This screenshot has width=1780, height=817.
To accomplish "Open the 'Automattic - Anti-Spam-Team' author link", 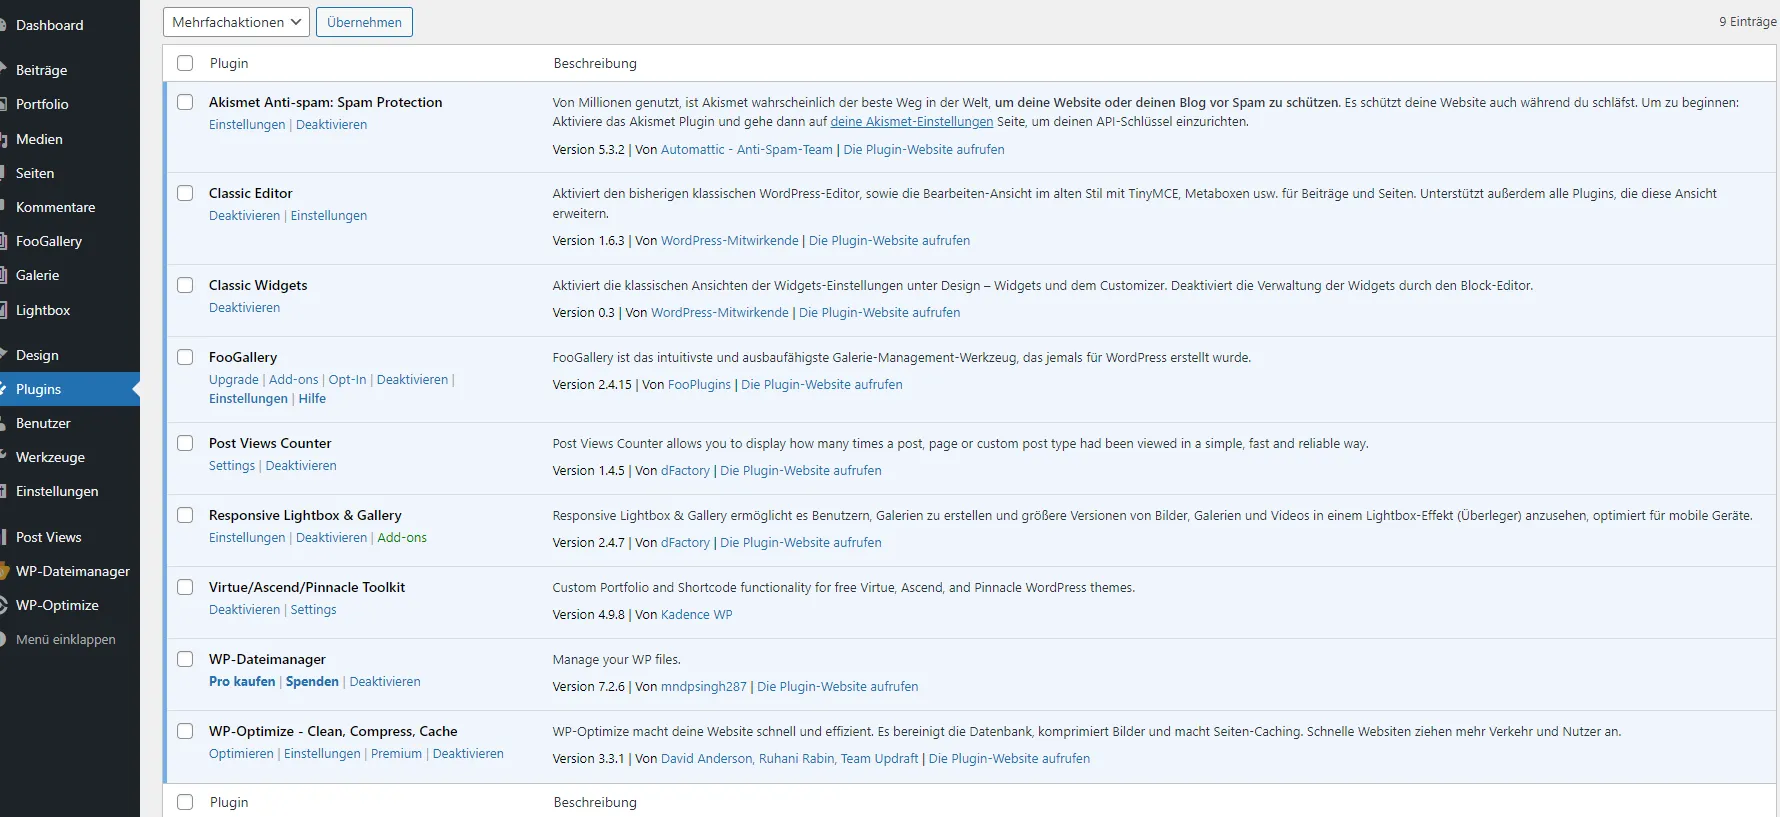I will (x=746, y=150).
